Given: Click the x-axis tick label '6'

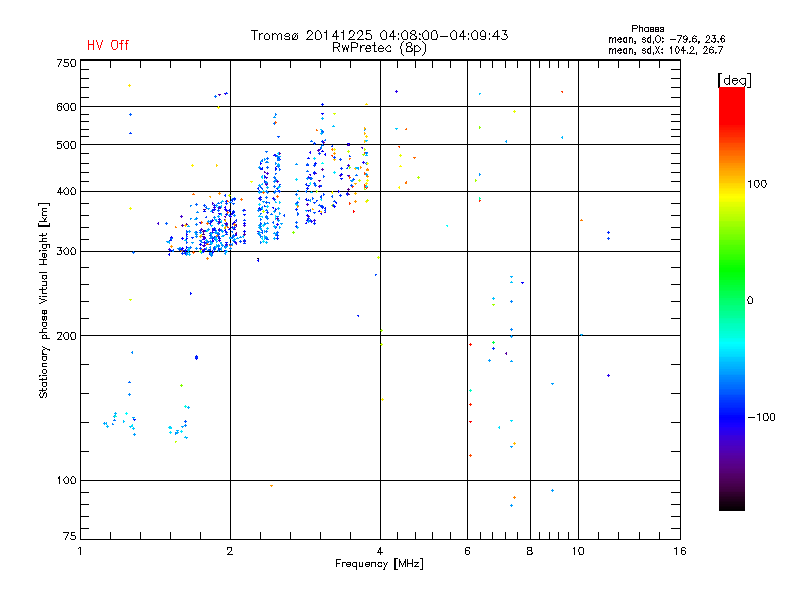Looking at the screenshot, I should click(467, 551).
